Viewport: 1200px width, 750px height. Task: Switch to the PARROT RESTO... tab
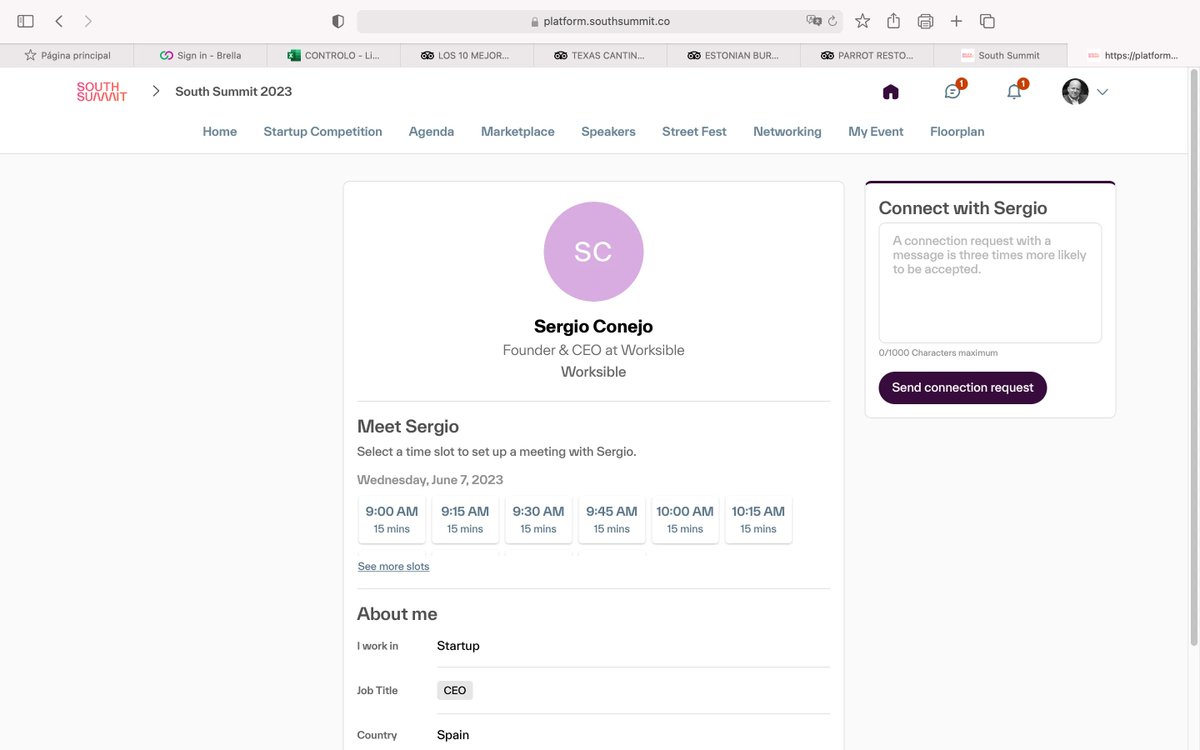[866, 55]
